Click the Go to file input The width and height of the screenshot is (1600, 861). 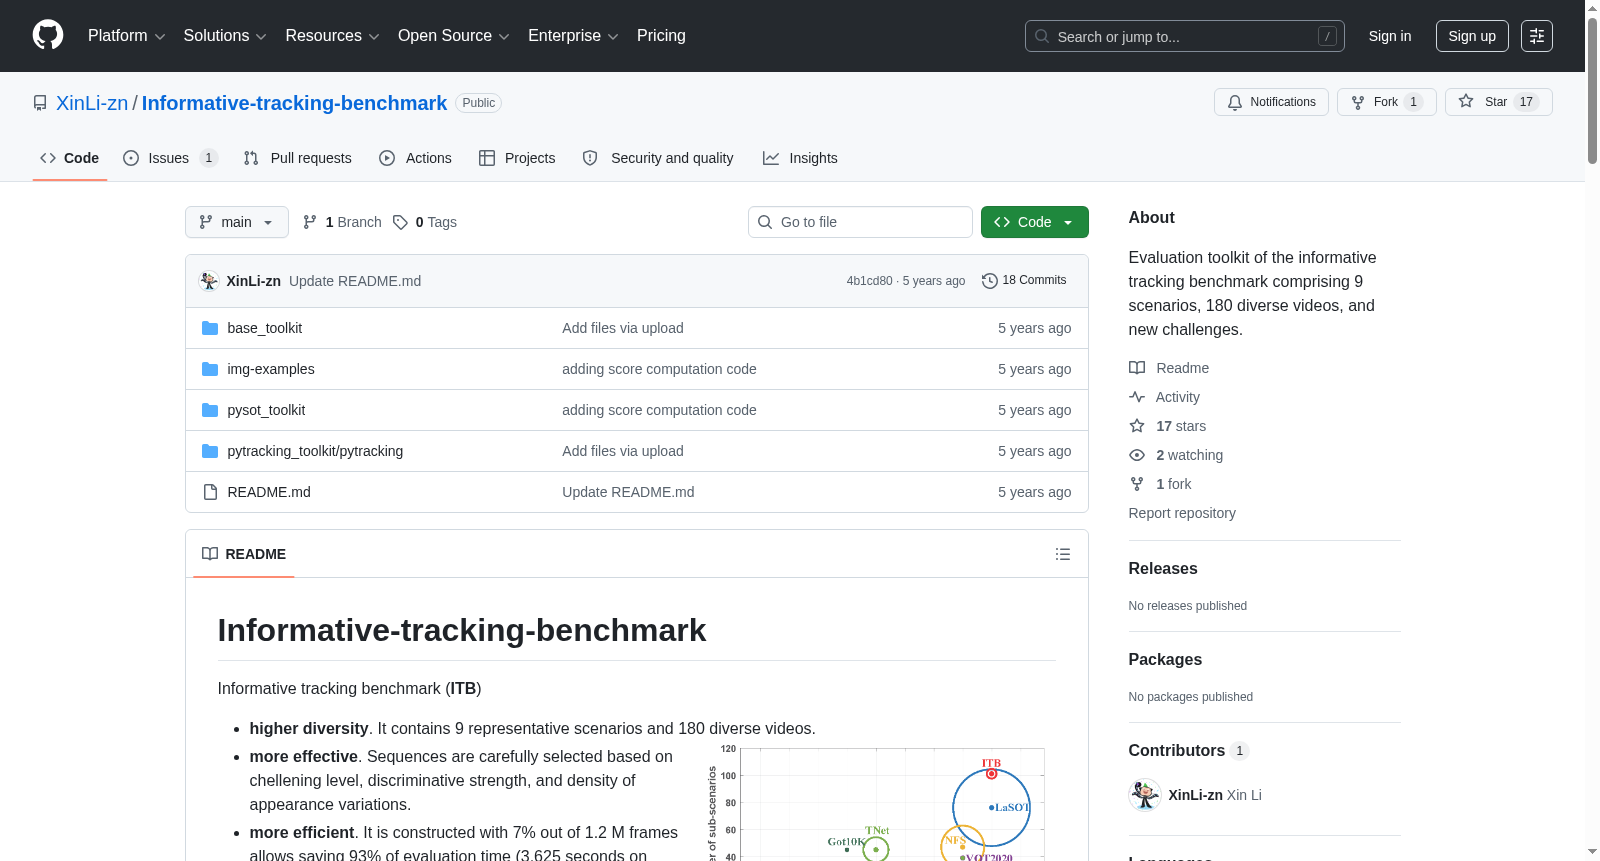click(x=860, y=222)
